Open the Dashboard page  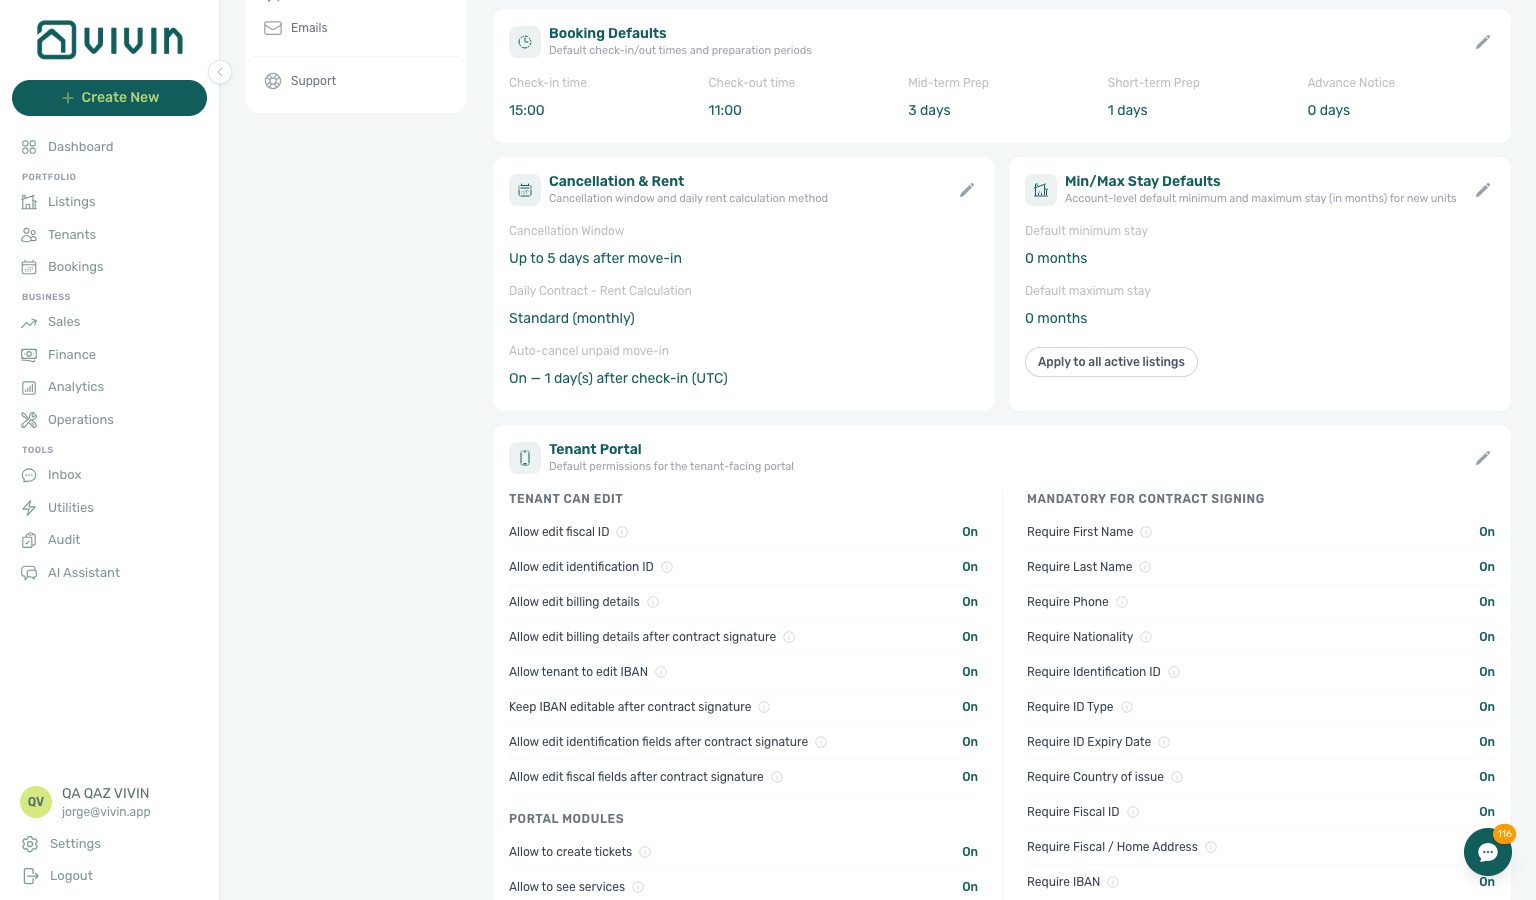click(x=80, y=147)
